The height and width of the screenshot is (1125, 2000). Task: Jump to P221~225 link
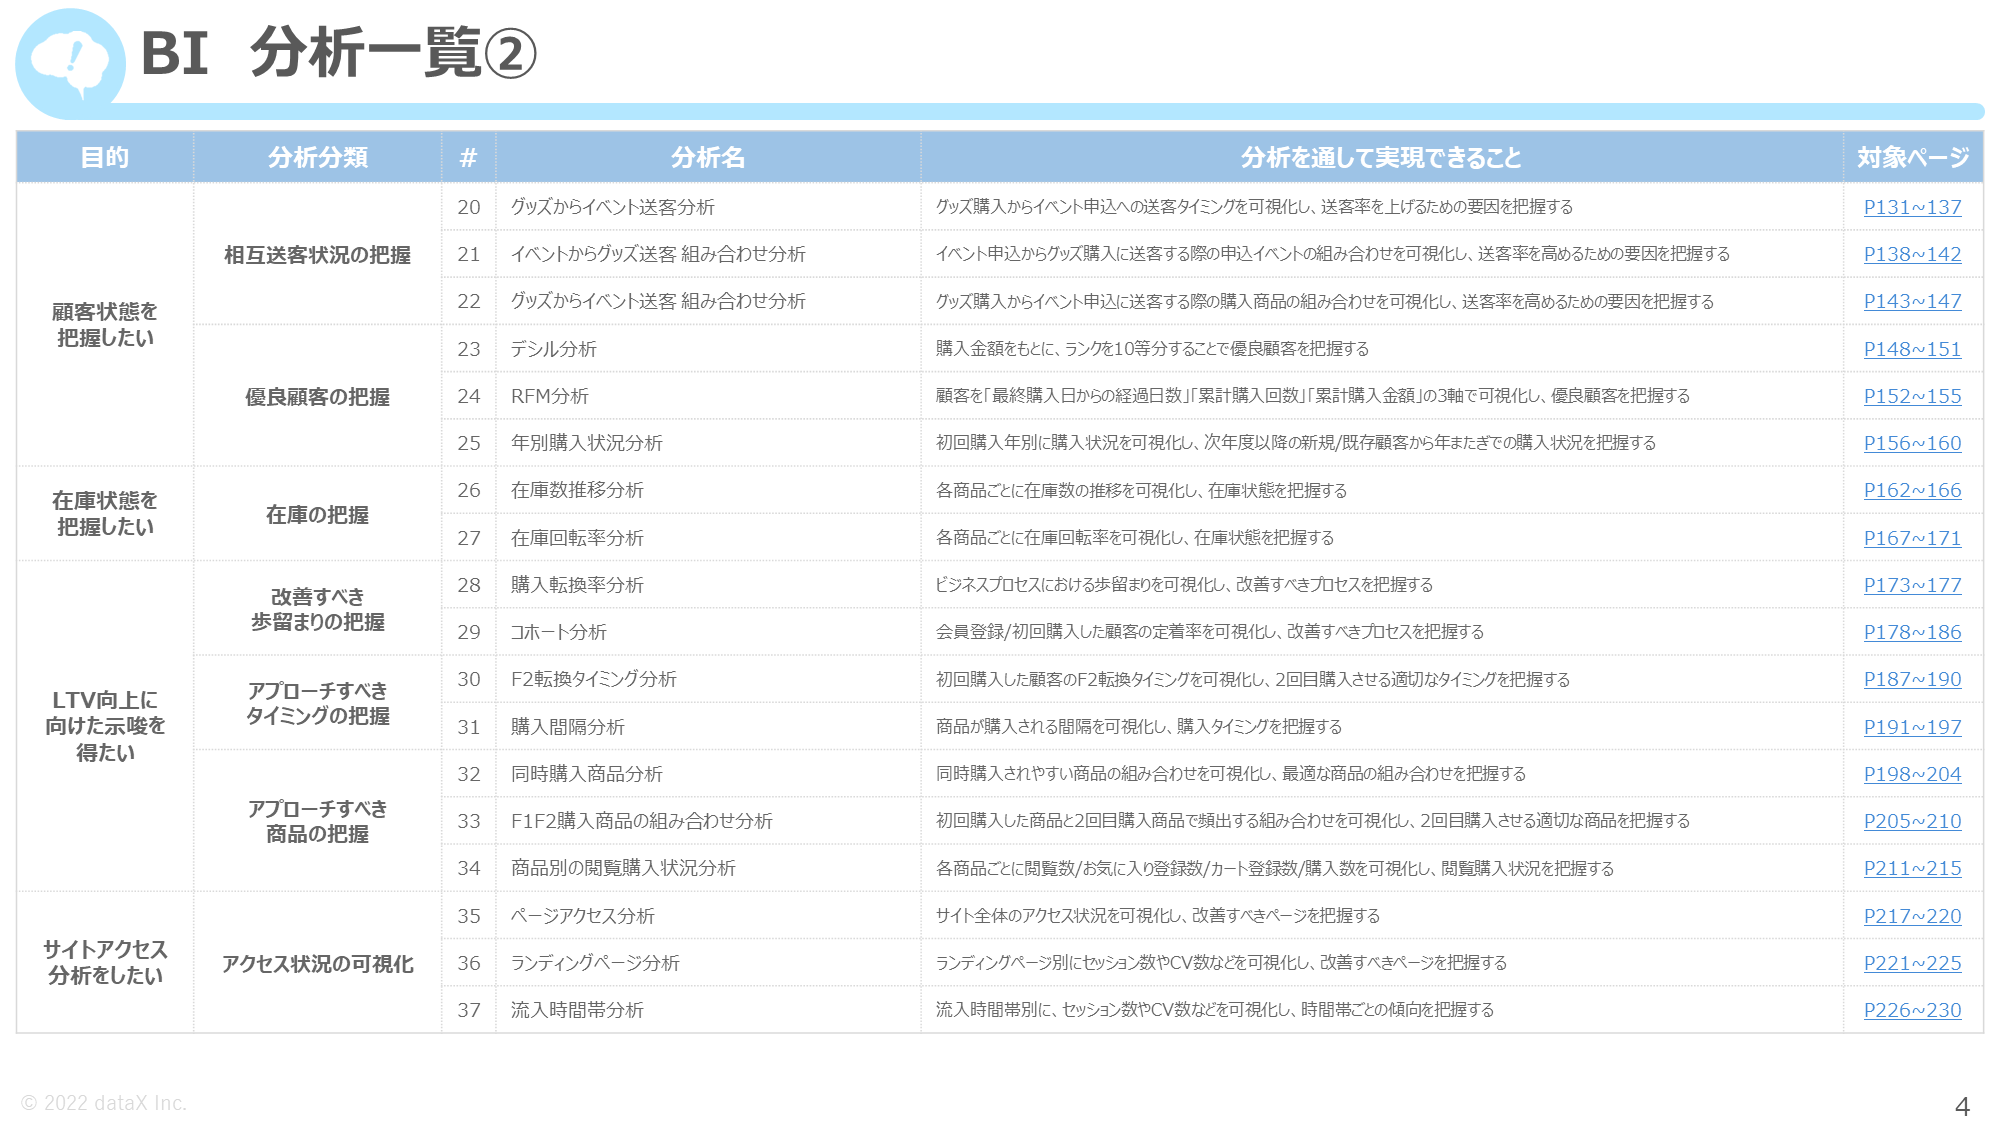pyautogui.click(x=1912, y=963)
